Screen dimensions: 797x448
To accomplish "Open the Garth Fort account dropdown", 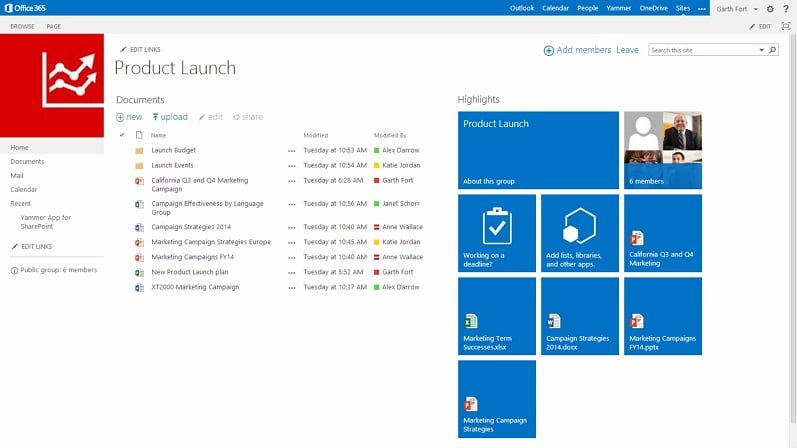I will [737, 9].
